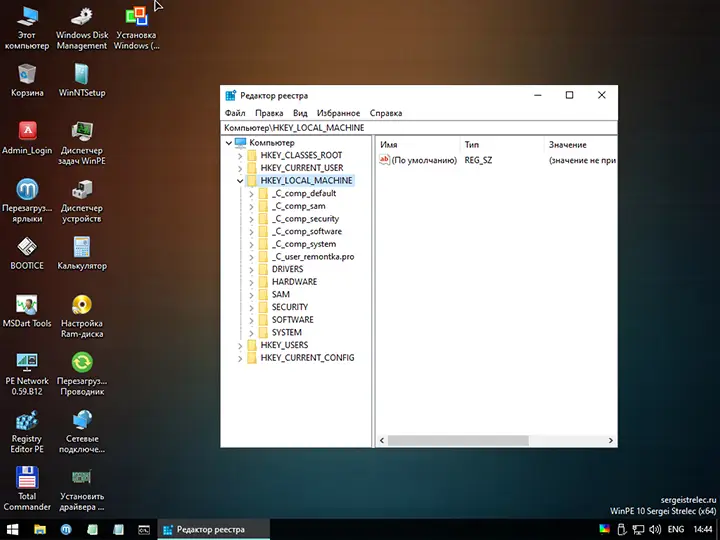Launch the WinNTSetup desktop icon
The width and height of the screenshot is (720, 540).
click(x=82, y=80)
